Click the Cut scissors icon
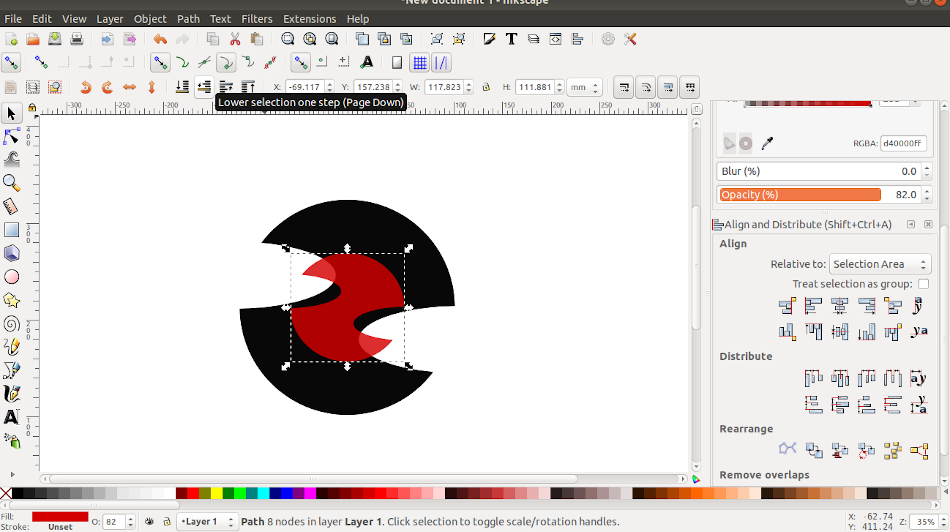This screenshot has height=532, width=950. 235,39
